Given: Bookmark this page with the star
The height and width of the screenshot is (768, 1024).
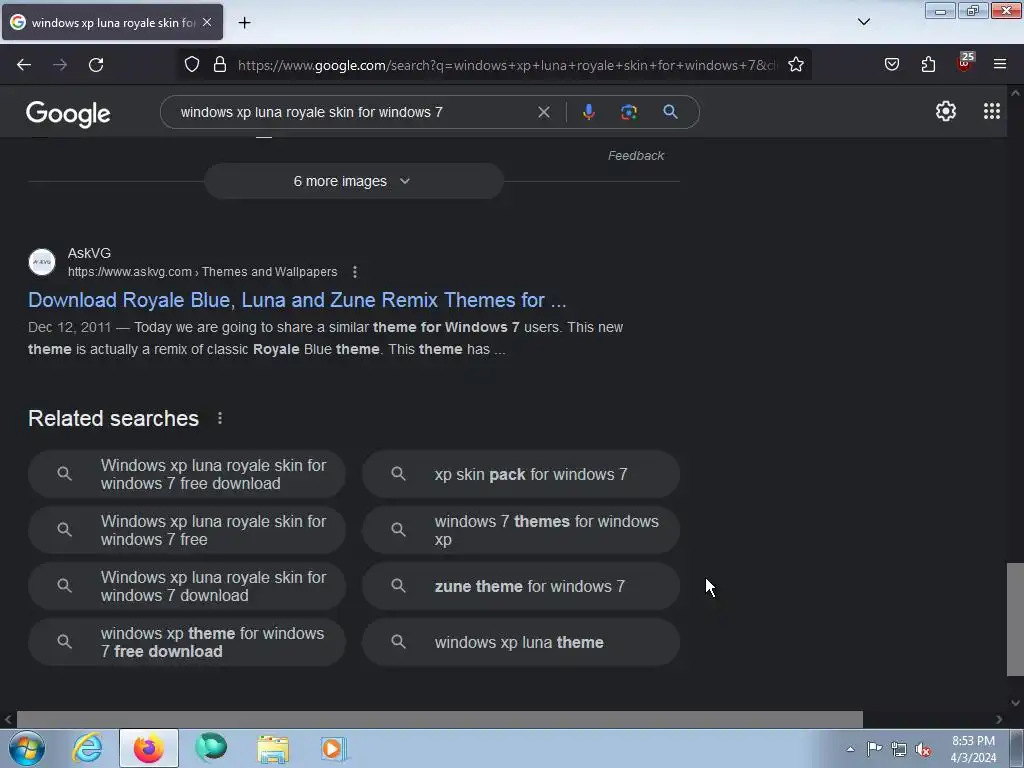Looking at the screenshot, I should pos(795,65).
